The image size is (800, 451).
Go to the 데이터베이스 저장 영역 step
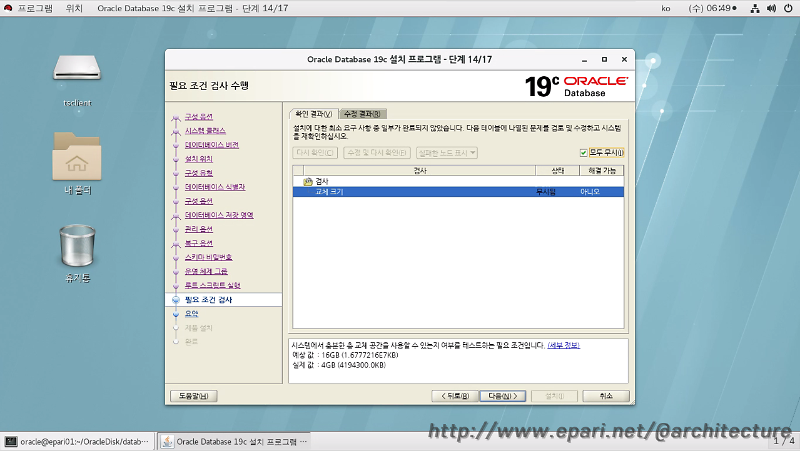pyautogui.click(x=219, y=215)
